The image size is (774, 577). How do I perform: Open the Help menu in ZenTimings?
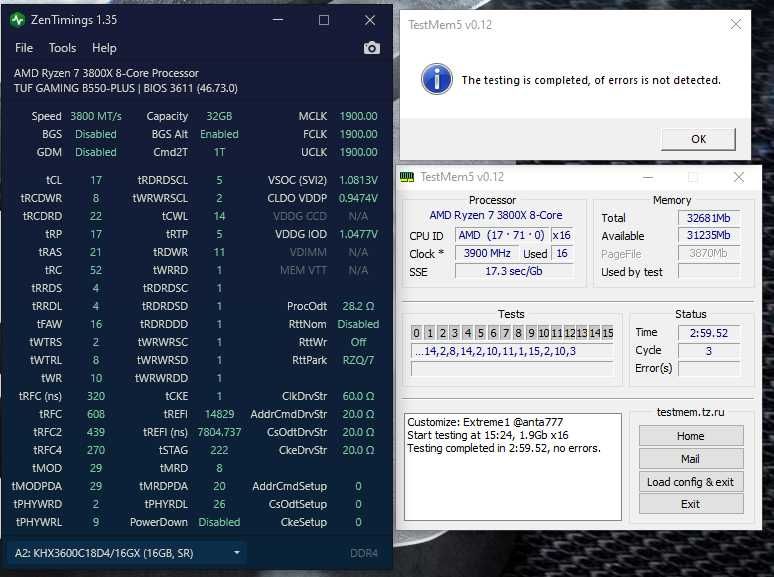coord(104,48)
